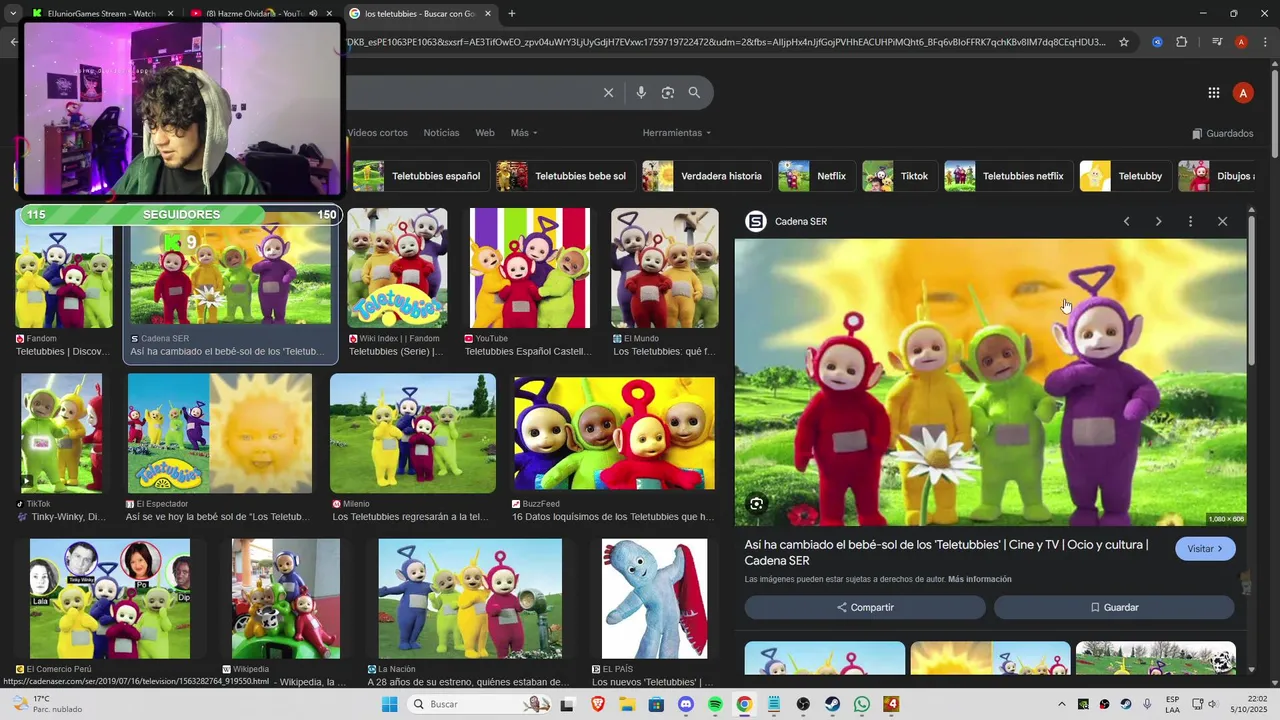Open Discord from taskbar
The width and height of the screenshot is (1280, 720).
(686, 704)
